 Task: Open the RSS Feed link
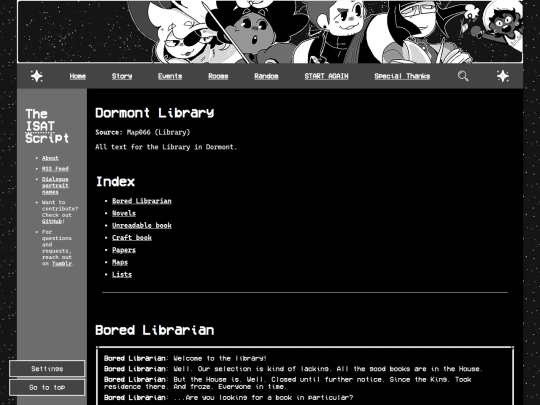(x=55, y=168)
